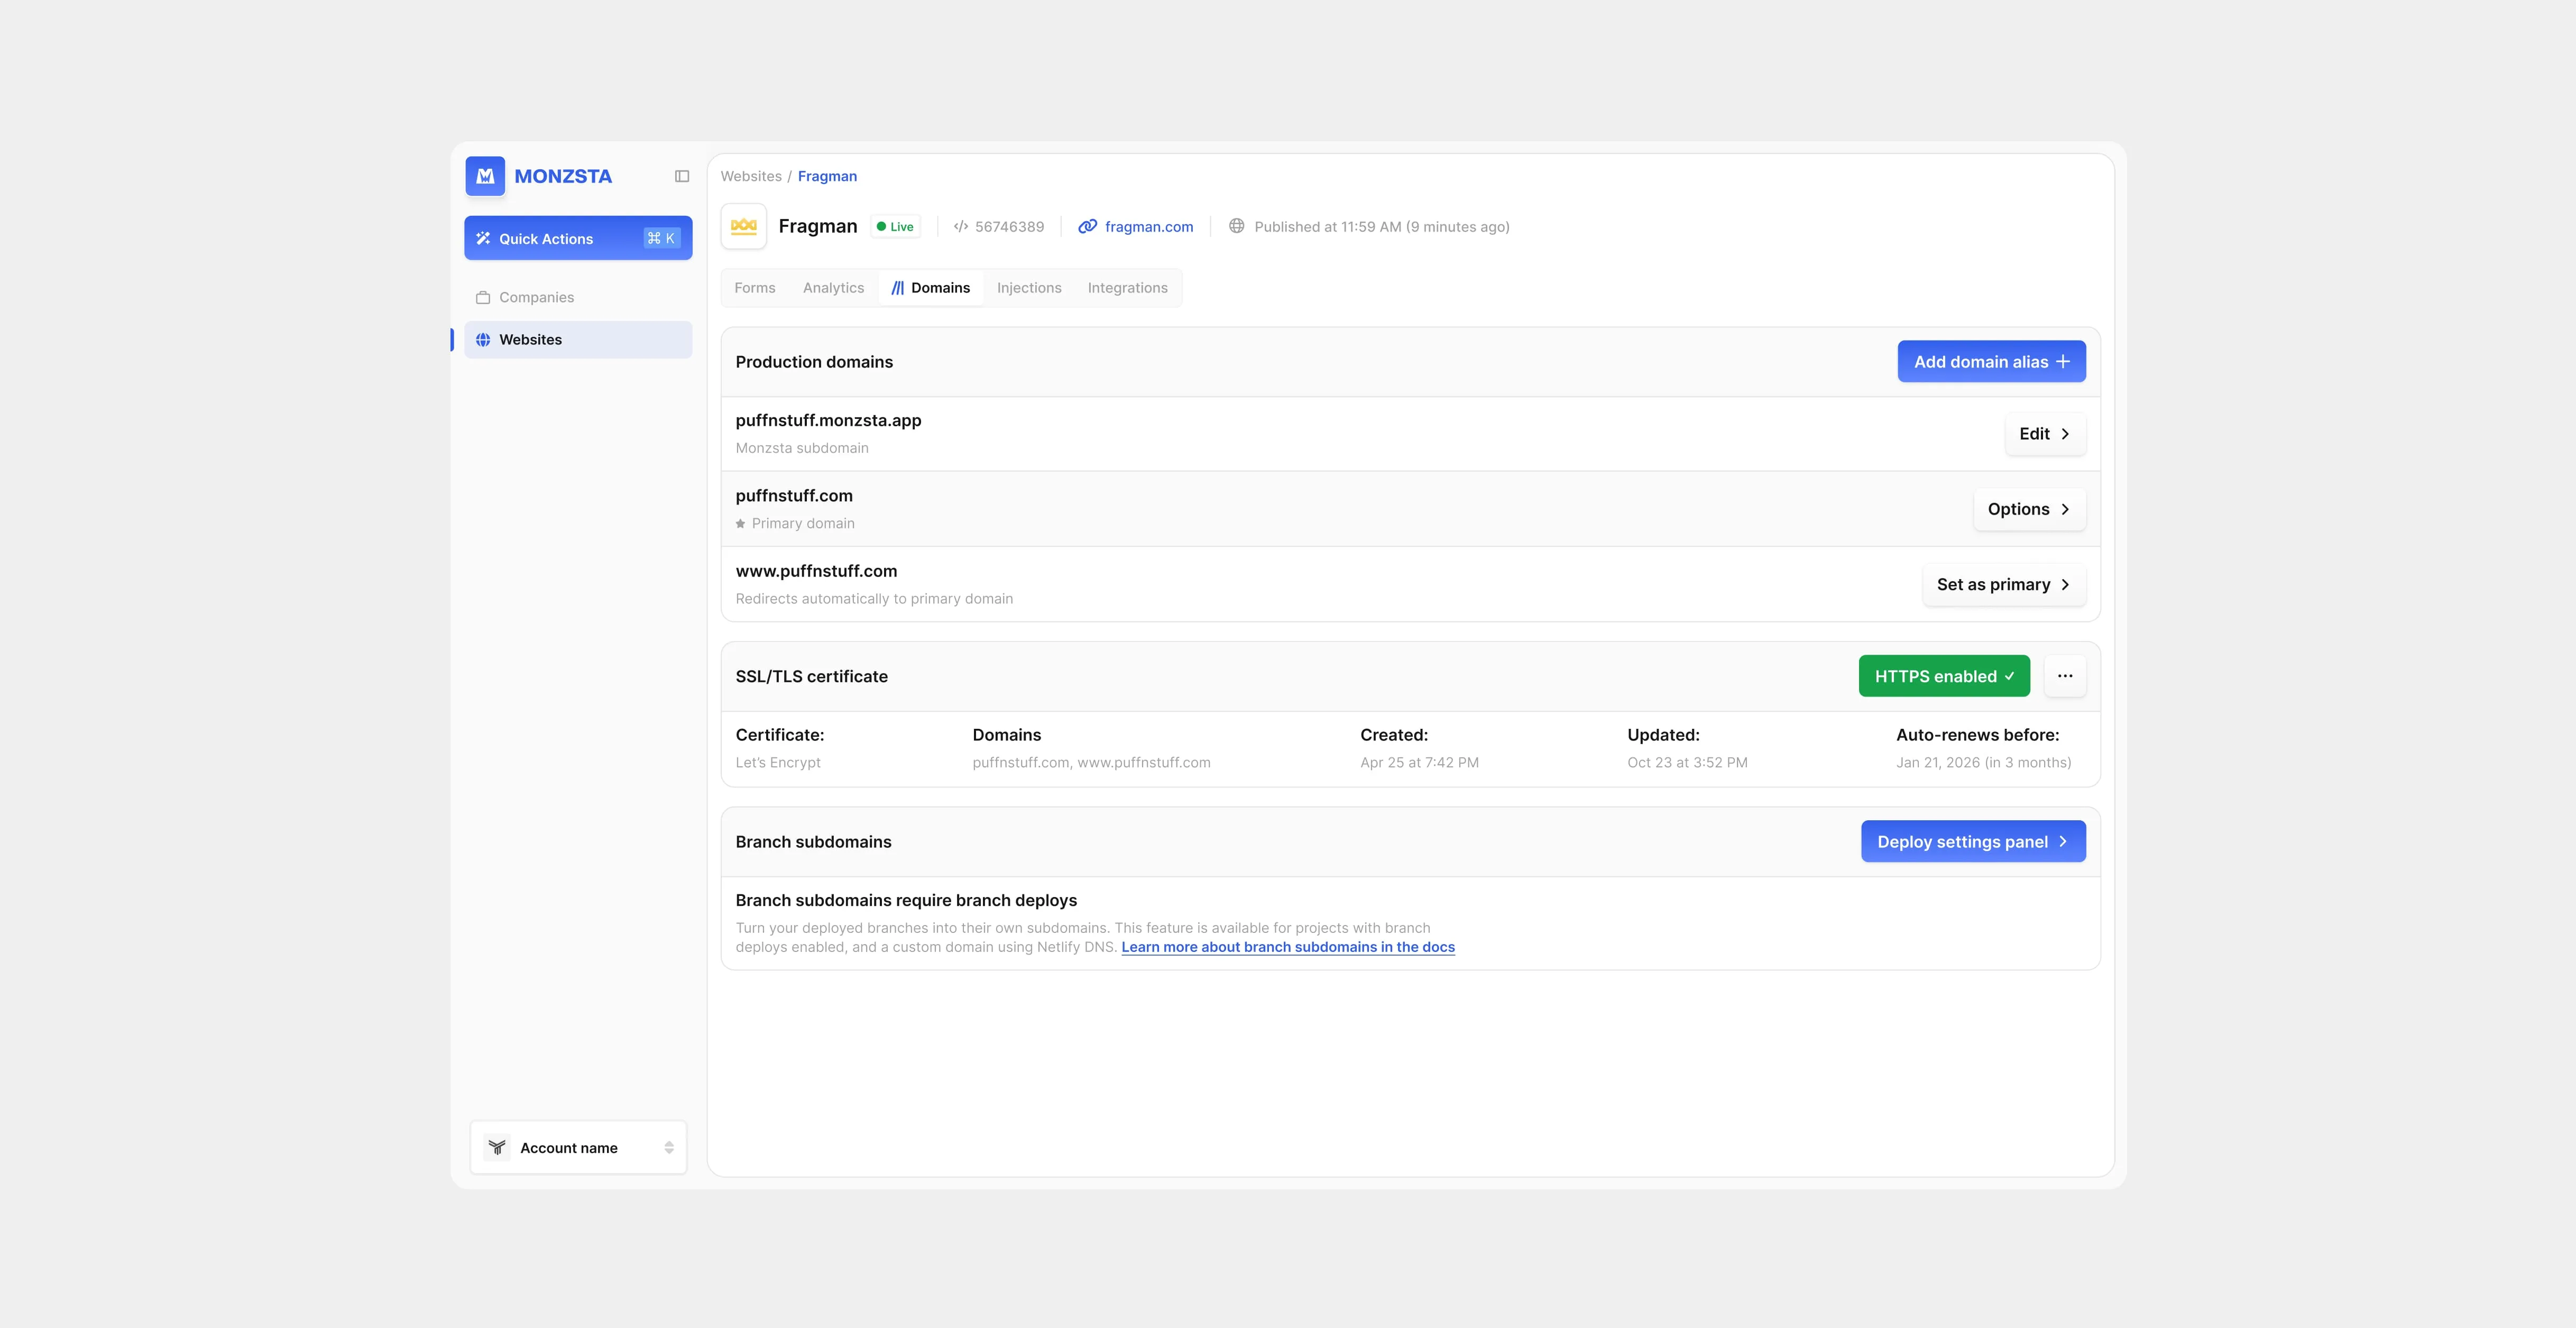Click the globe icon near Published time
Screen dimensions: 2576x1328
(x=1237, y=226)
